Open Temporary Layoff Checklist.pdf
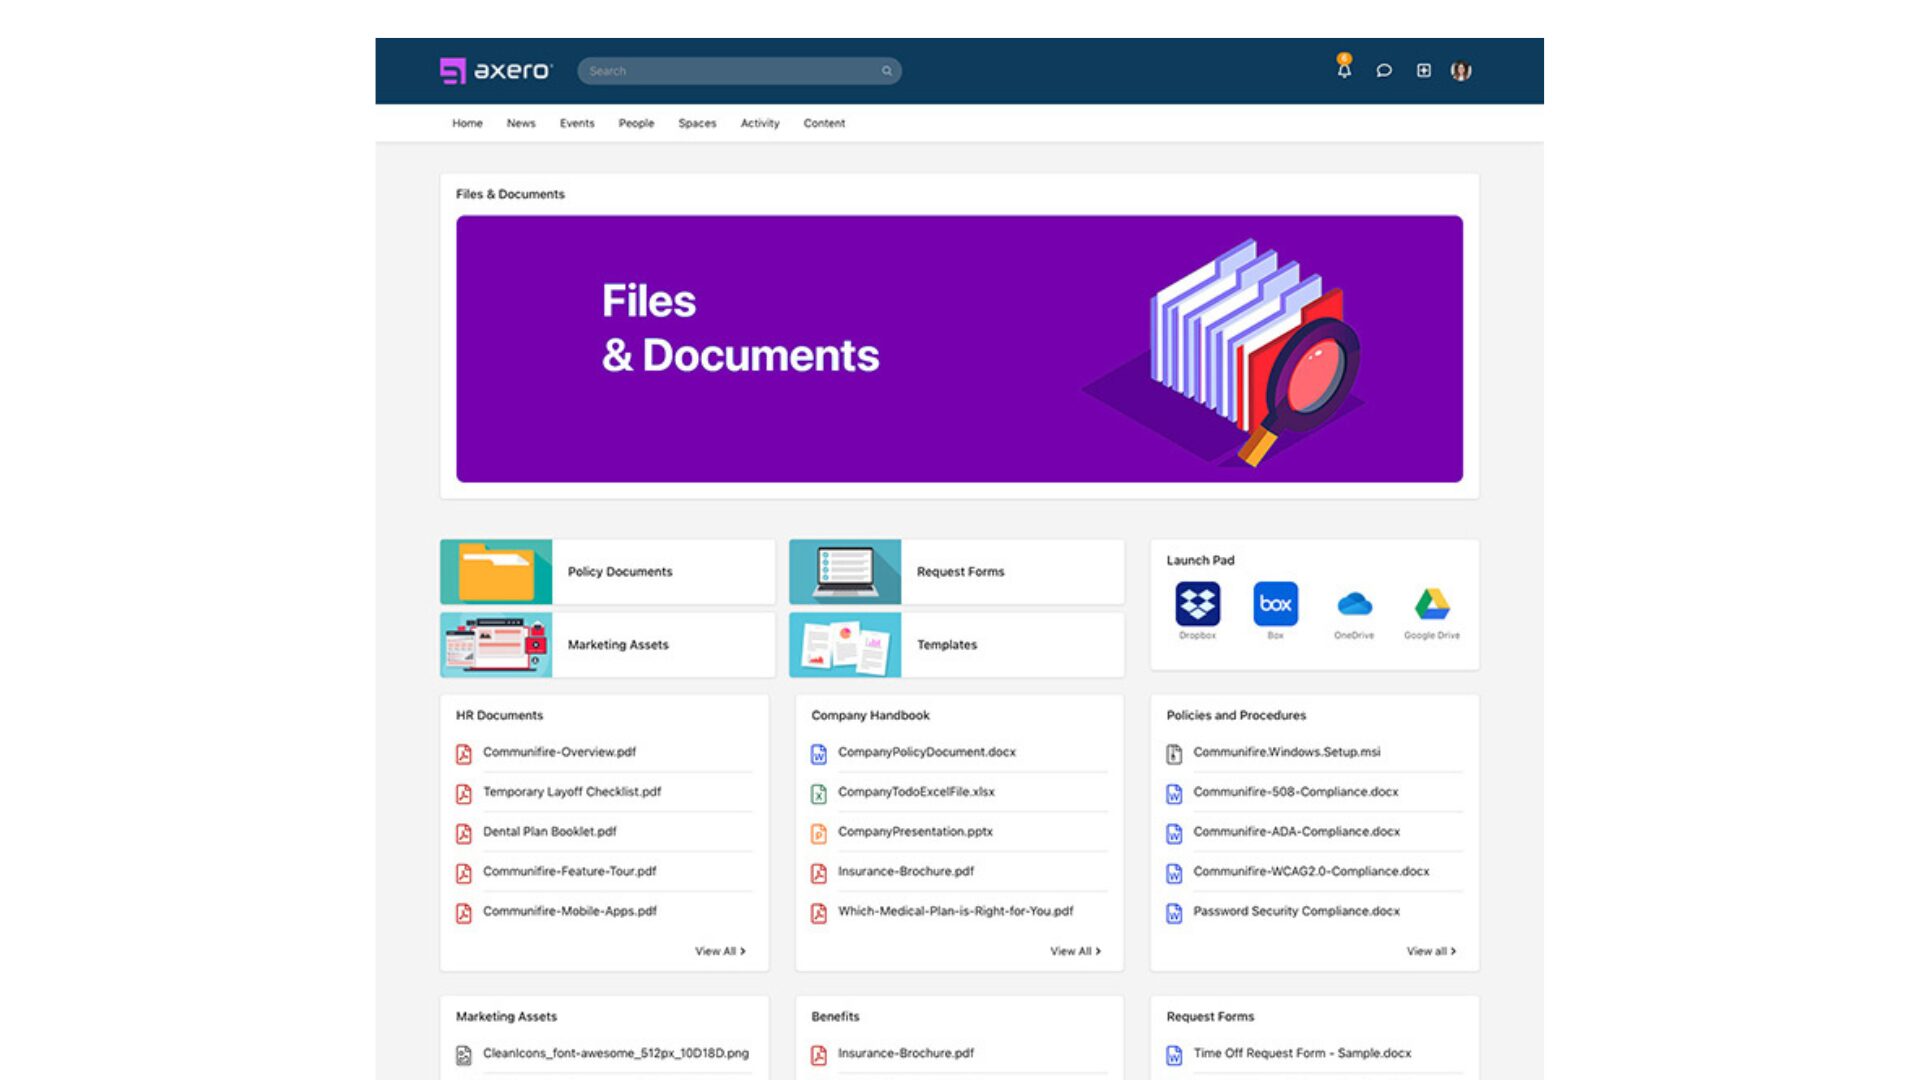This screenshot has width=1920, height=1080. coord(571,791)
